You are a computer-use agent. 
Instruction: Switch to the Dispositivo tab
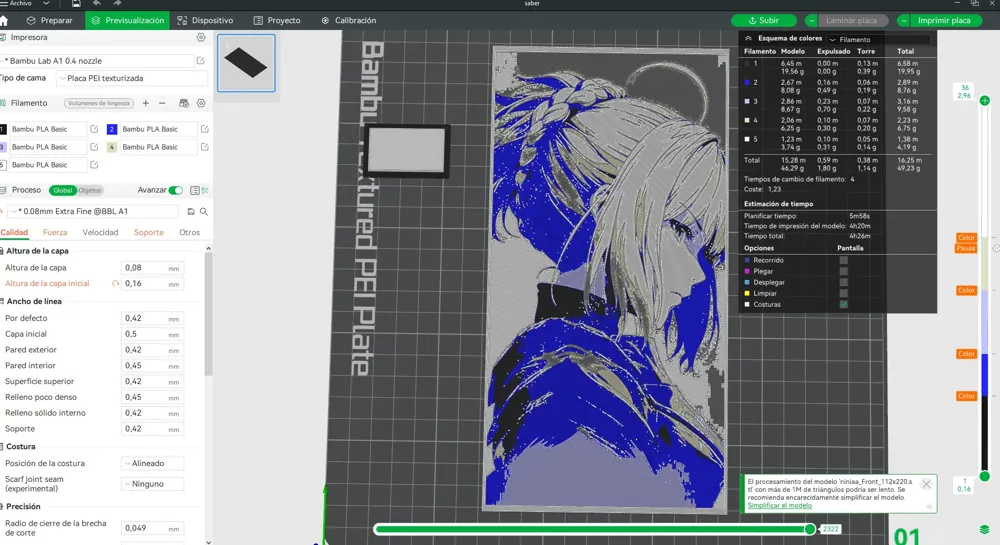tap(205, 20)
